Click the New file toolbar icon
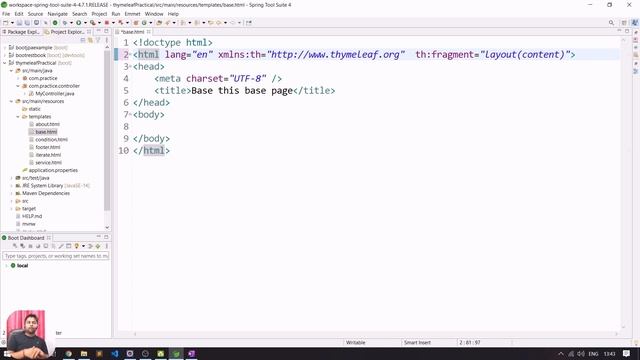640x360 pixels. pos(6,23)
